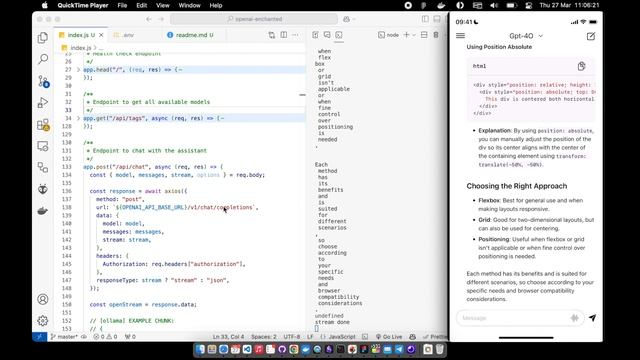Kill the terminal with the trash icon
This screenshot has height=360, width=640.
coord(436,35)
